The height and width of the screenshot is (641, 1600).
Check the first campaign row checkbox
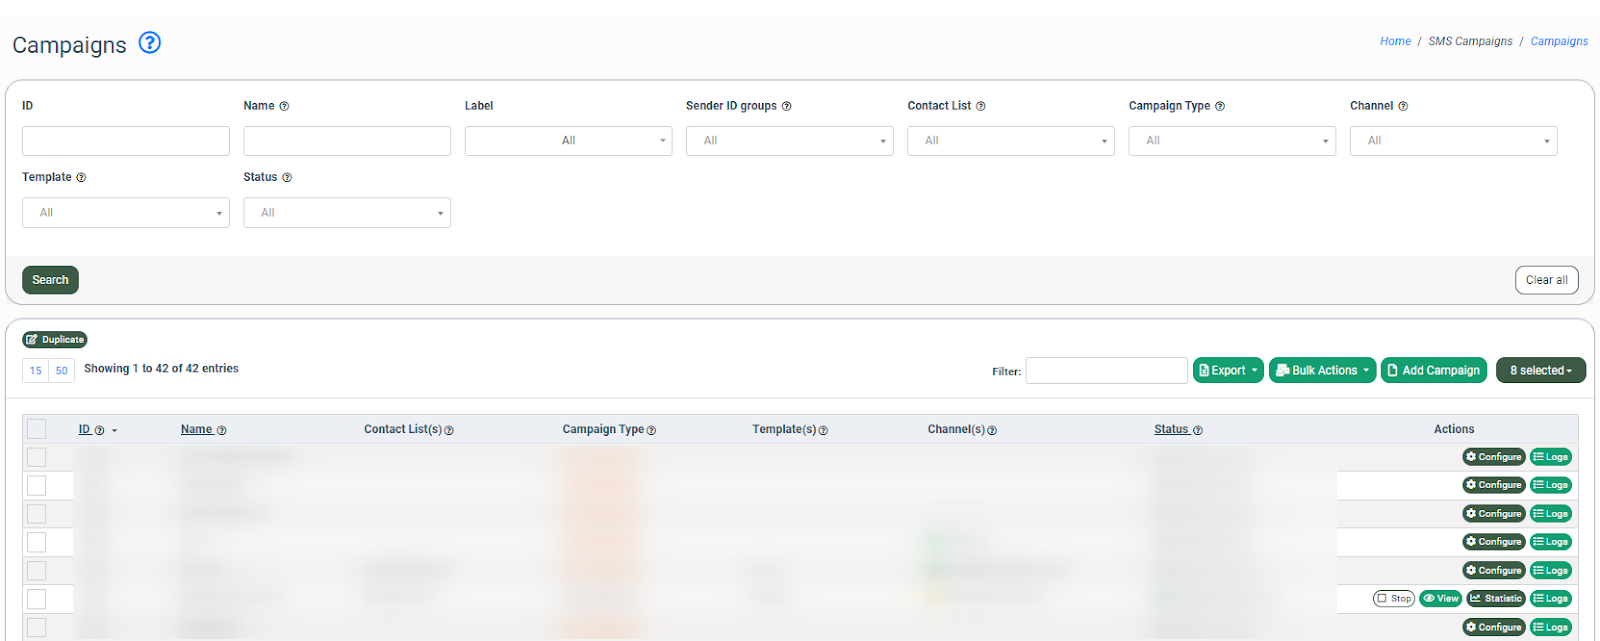coord(37,457)
